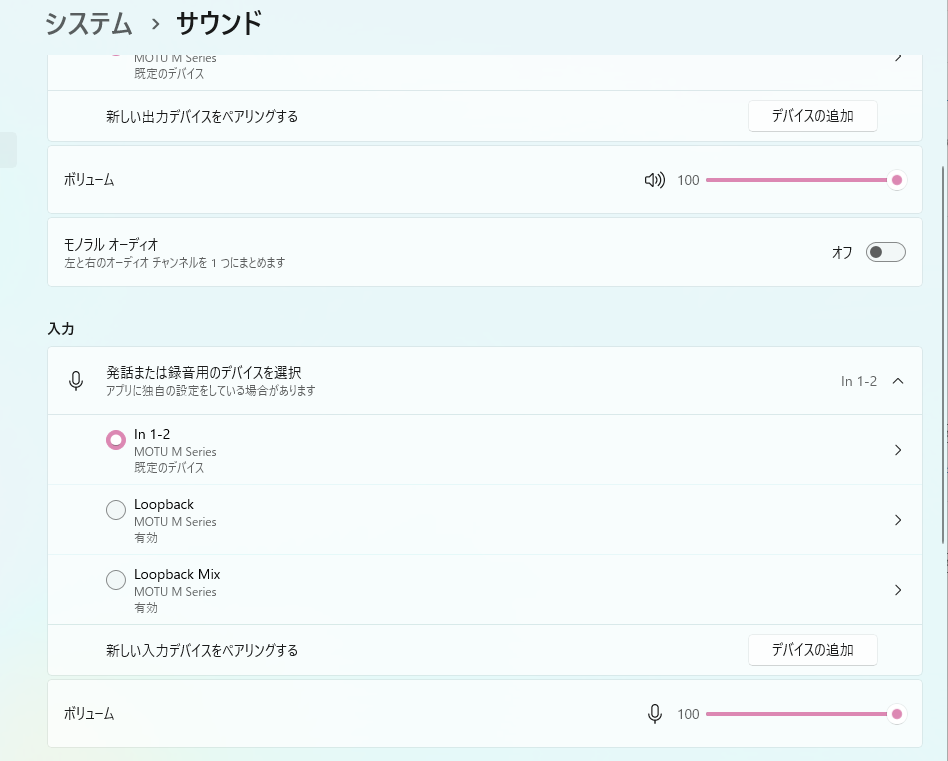
Task: Click the モノラル オーディオ label text
Action: click(111, 244)
